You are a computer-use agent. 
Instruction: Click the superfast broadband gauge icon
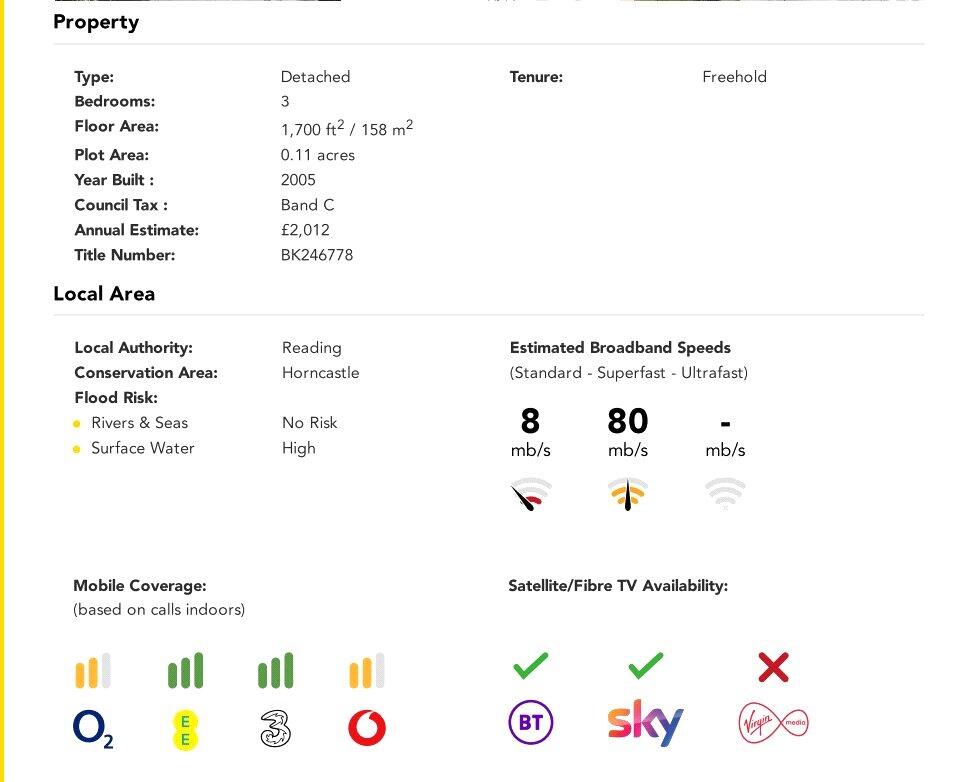point(627,494)
